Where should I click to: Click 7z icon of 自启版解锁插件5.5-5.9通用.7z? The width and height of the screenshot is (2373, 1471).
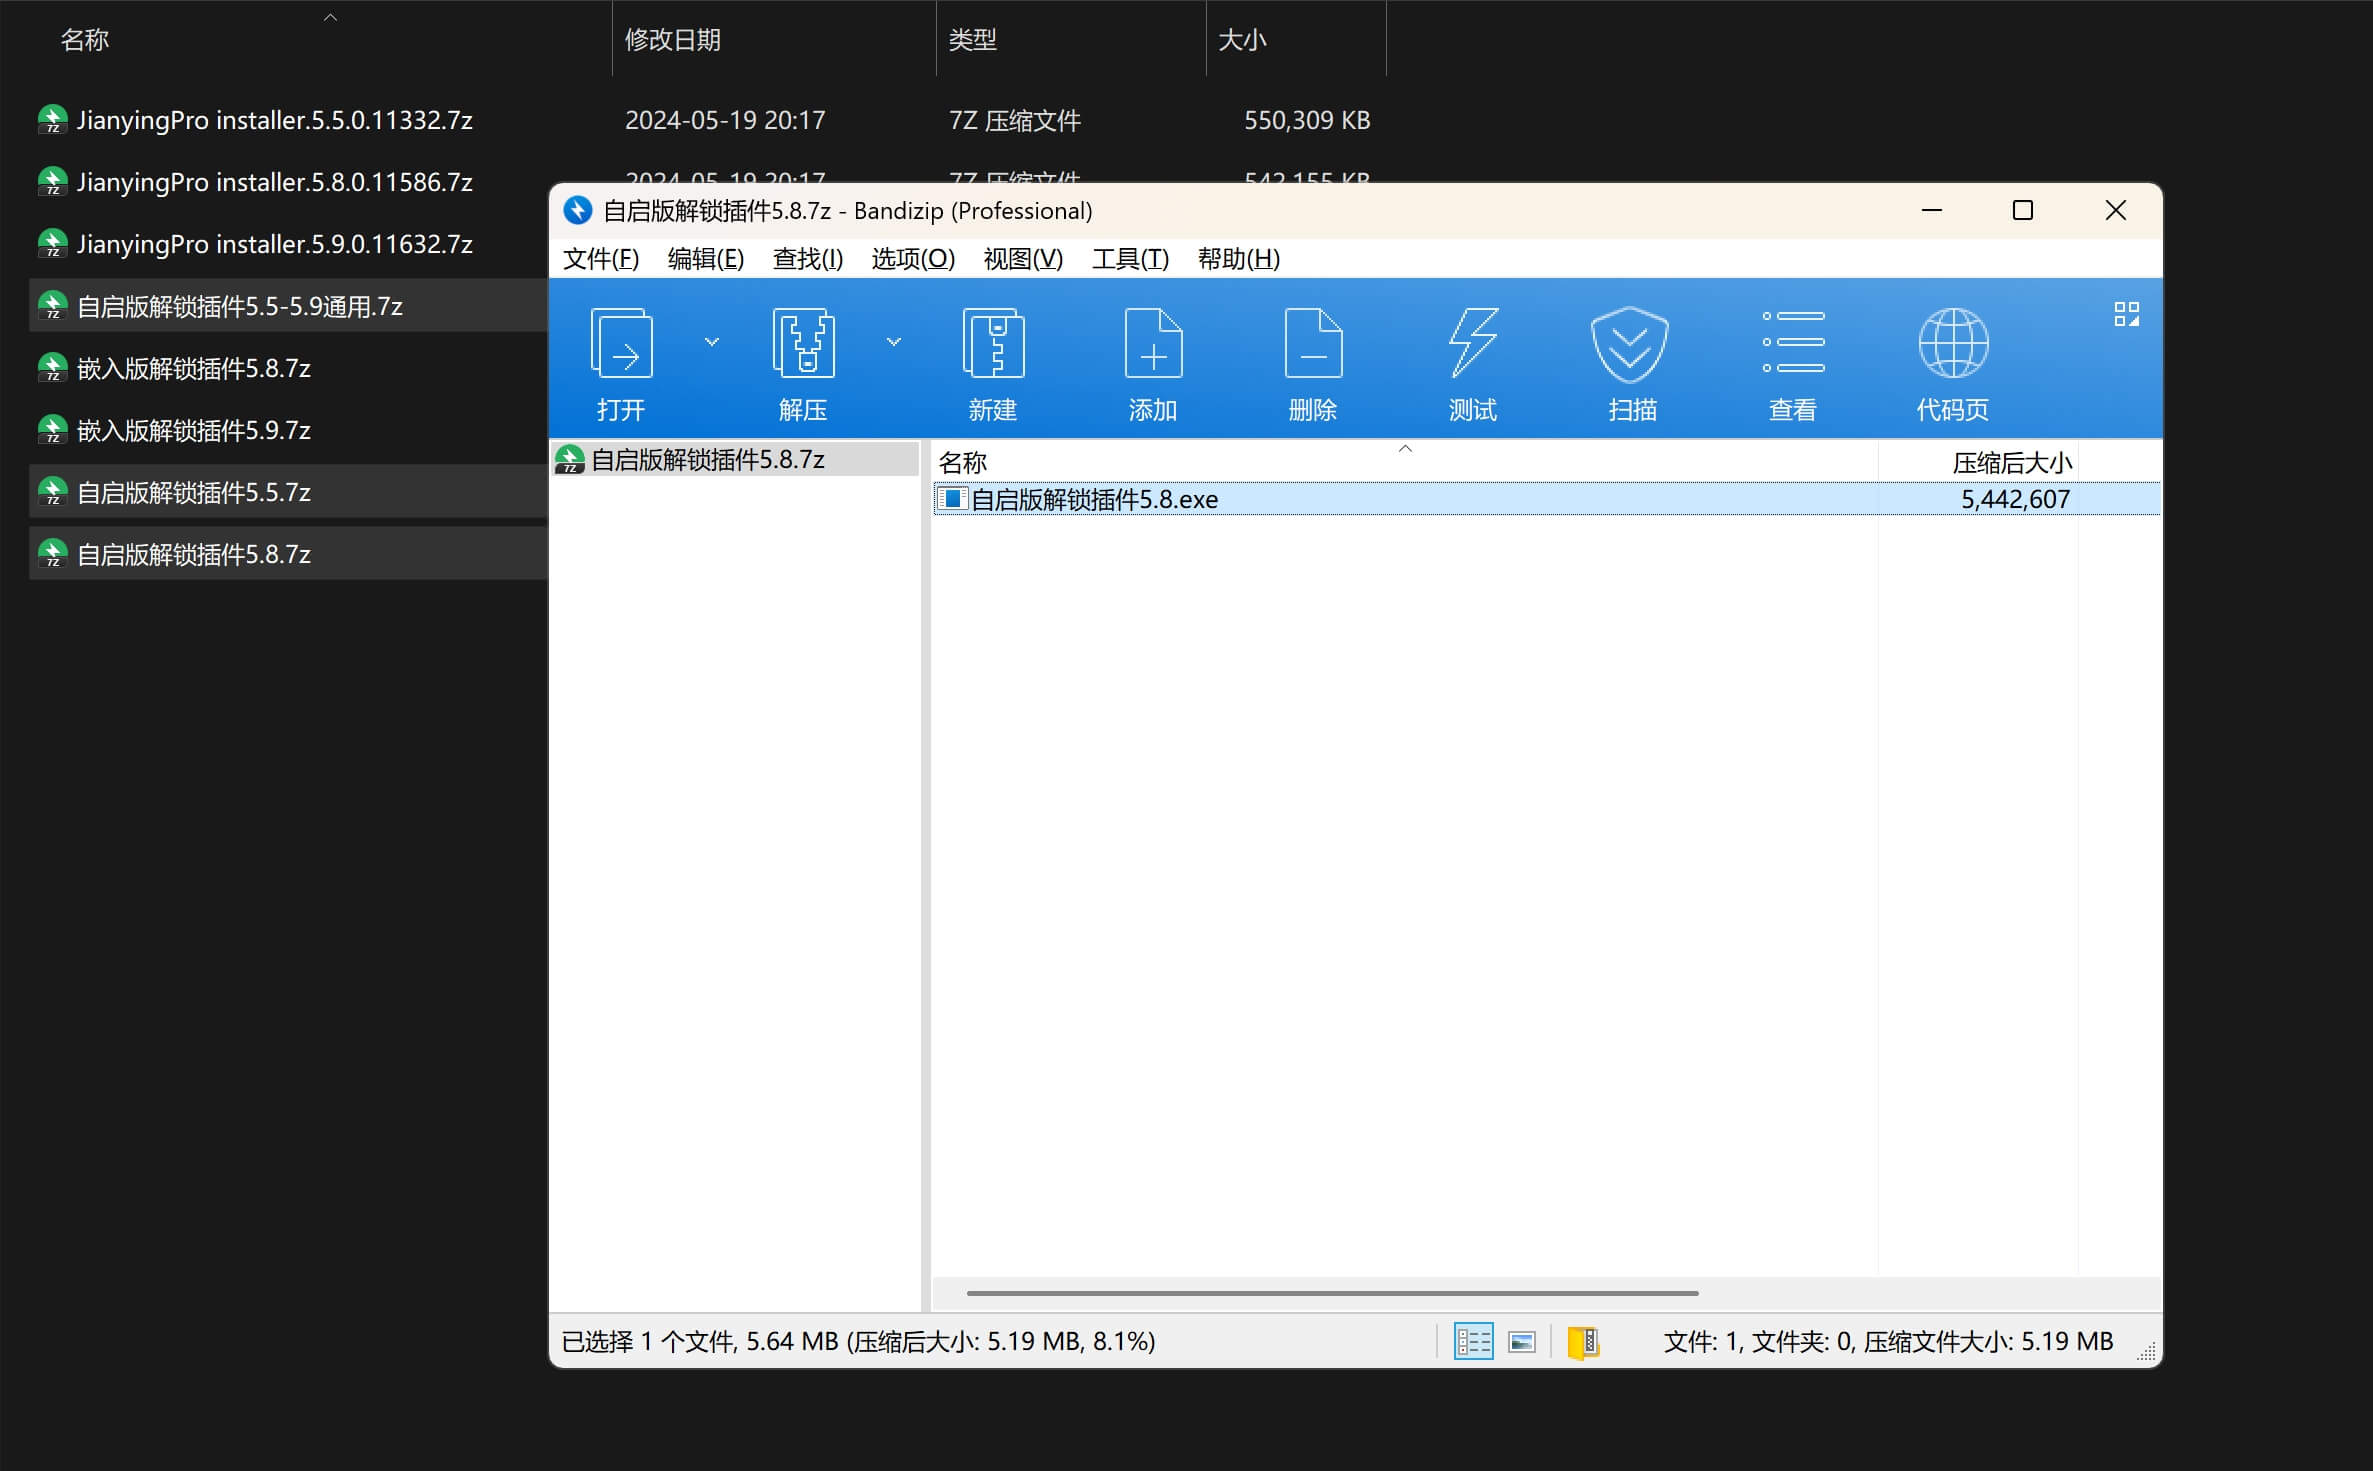pos(52,306)
